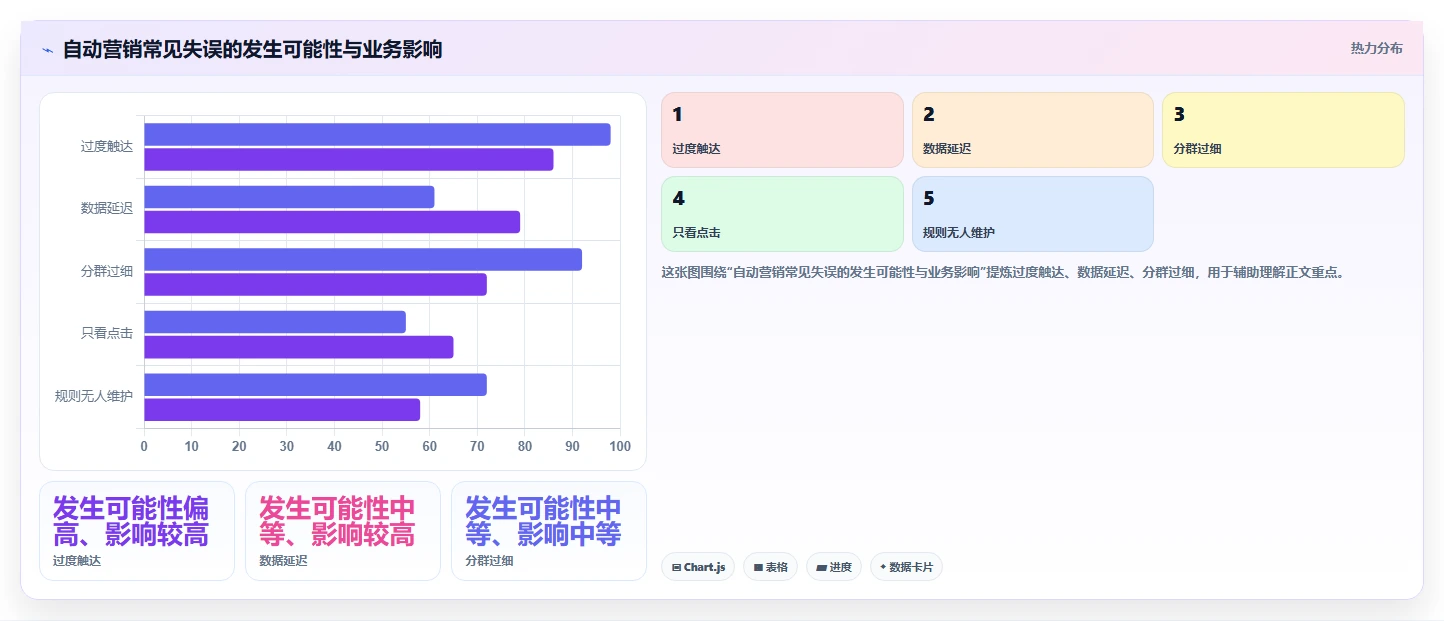Click the 数据延迟 axis label on the chart

coord(107,209)
